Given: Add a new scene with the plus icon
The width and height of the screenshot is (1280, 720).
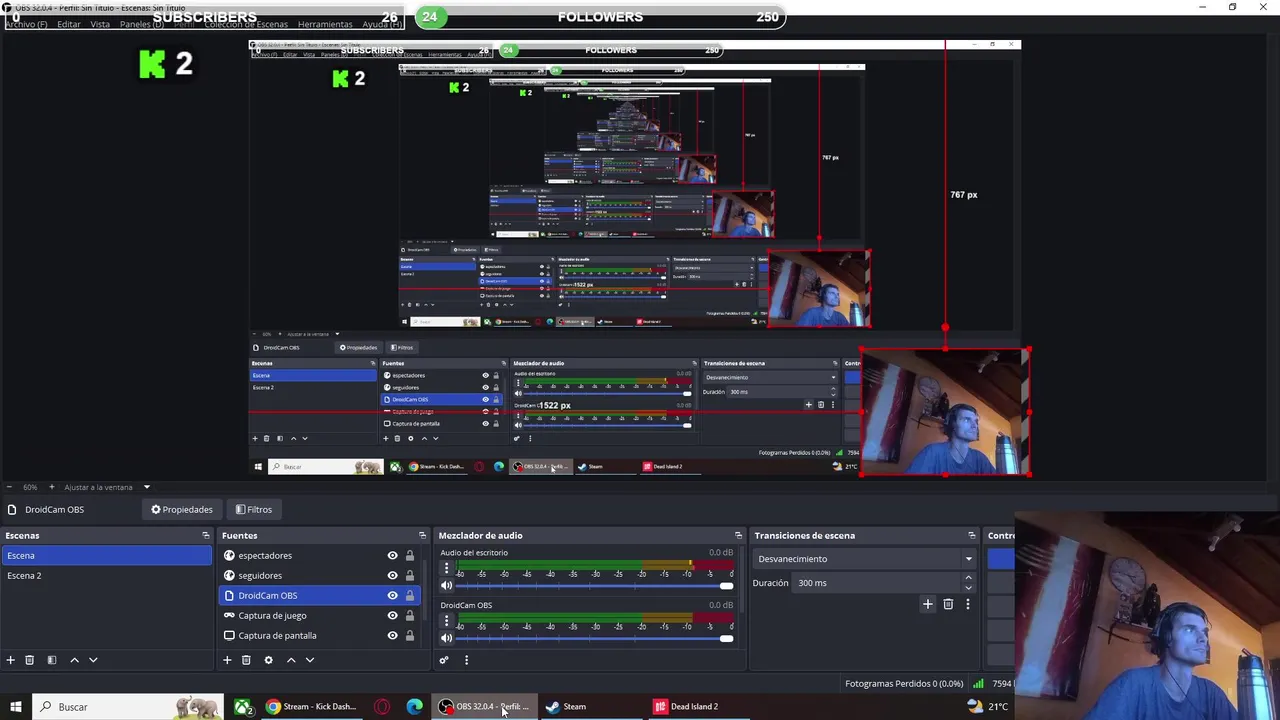Looking at the screenshot, I should click(x=11, y=660).
